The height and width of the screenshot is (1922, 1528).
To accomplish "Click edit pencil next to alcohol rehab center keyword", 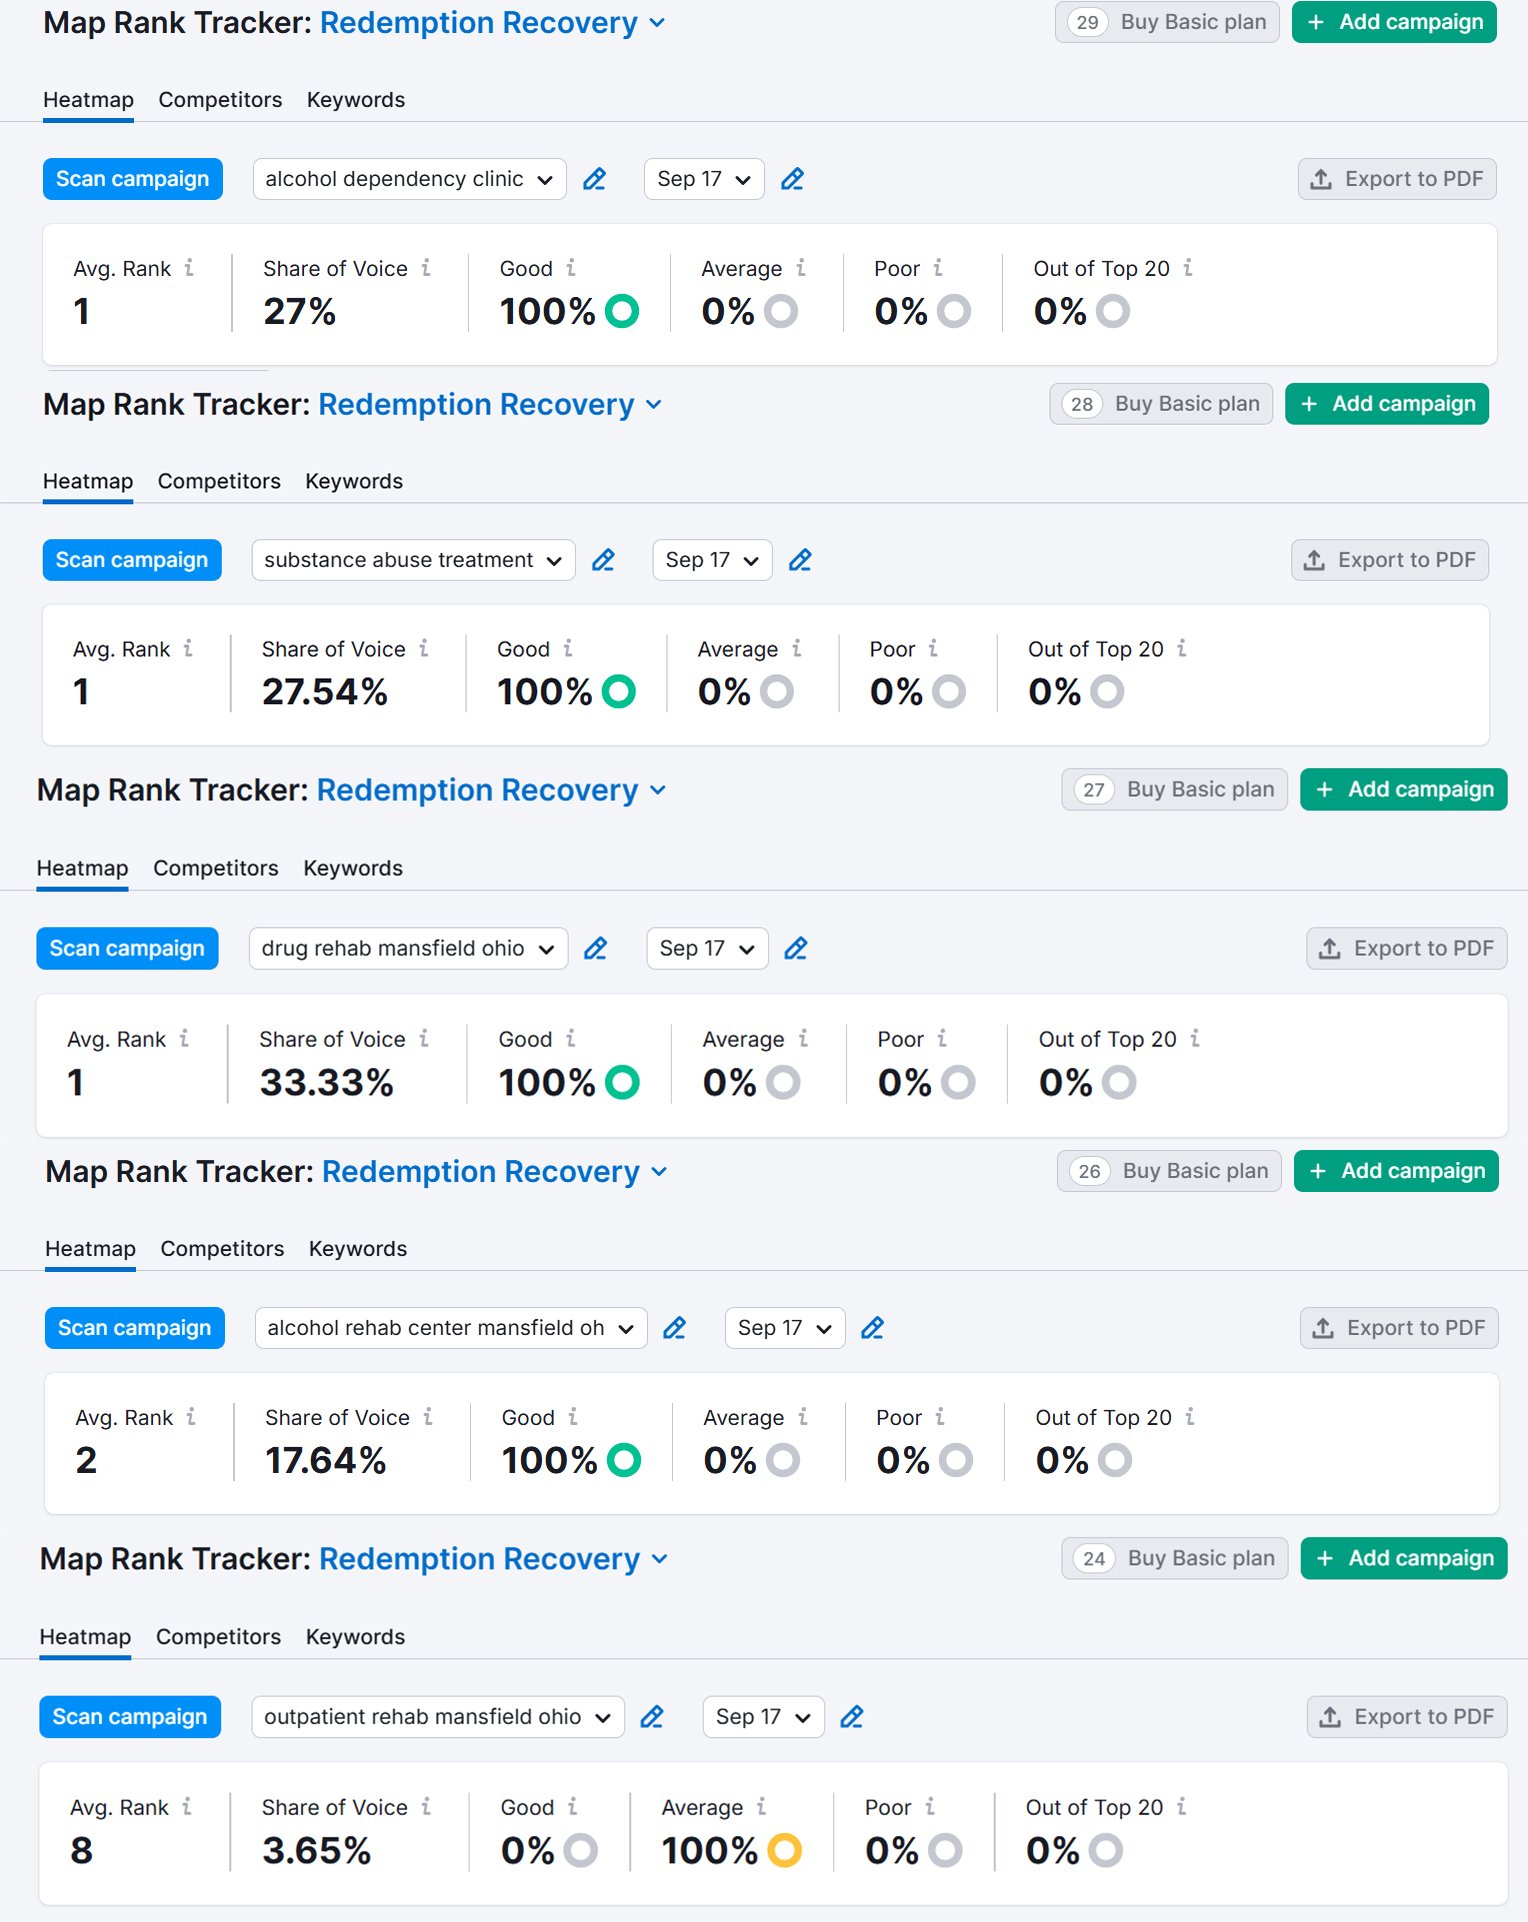I will (674, 1328).
